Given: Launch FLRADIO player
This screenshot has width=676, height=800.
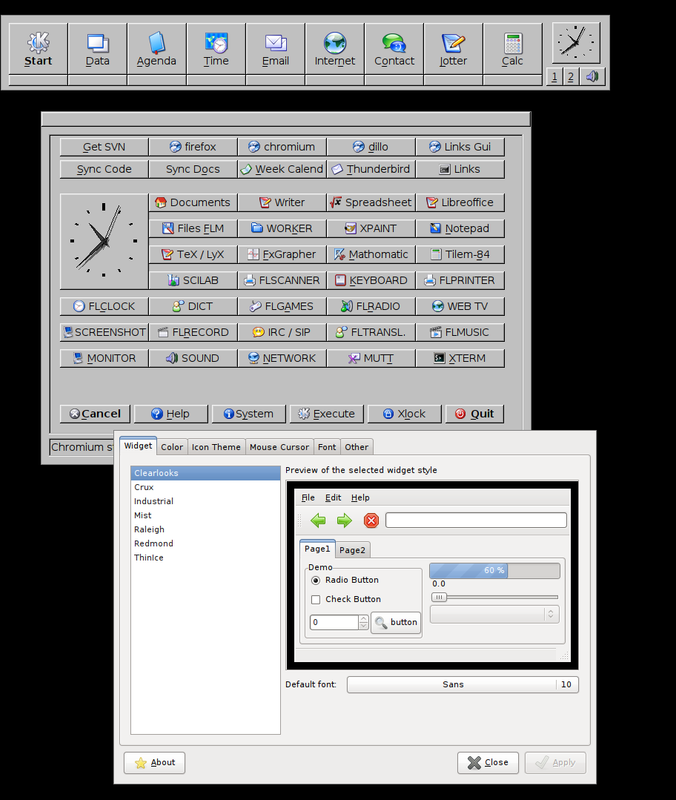Looking at the screenshot, I should pyautogui.click(x=371, y=307).
